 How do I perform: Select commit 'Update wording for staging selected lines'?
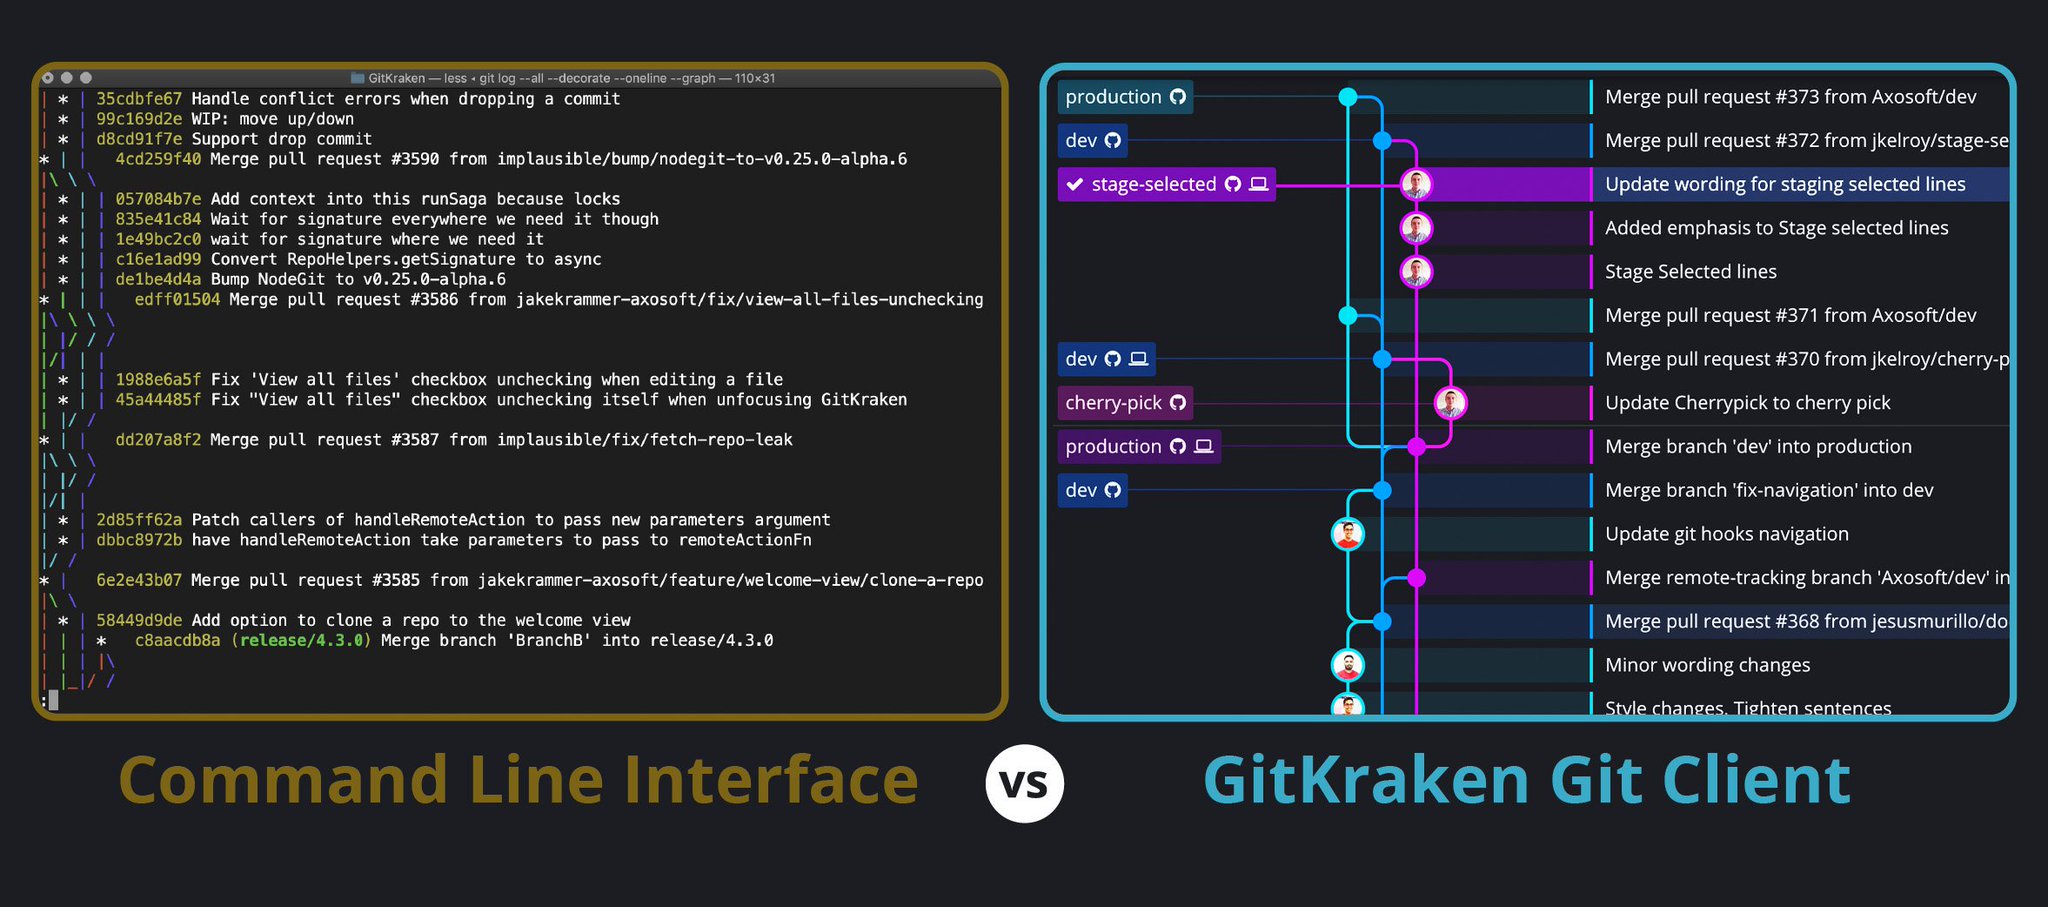(1785, 184)
